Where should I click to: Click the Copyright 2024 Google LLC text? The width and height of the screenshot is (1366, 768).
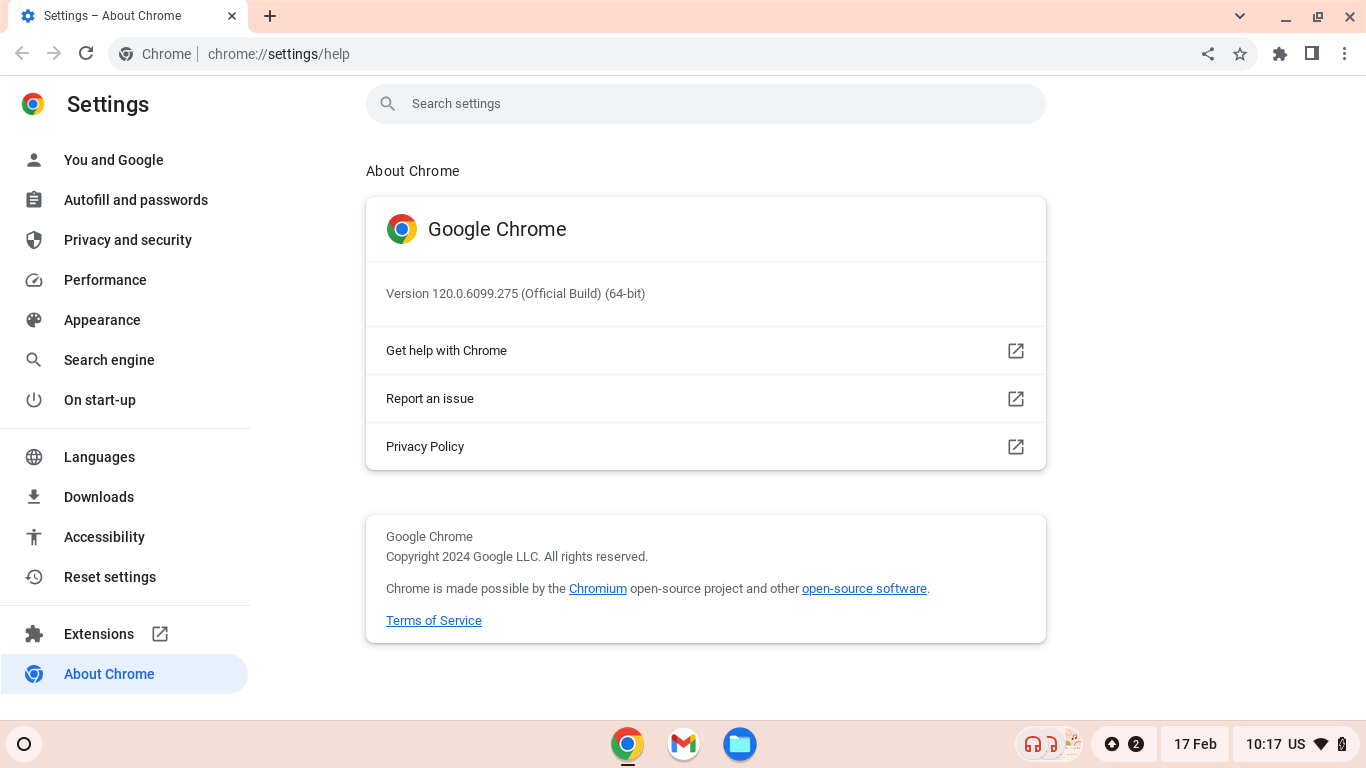[x=517, y=557]
